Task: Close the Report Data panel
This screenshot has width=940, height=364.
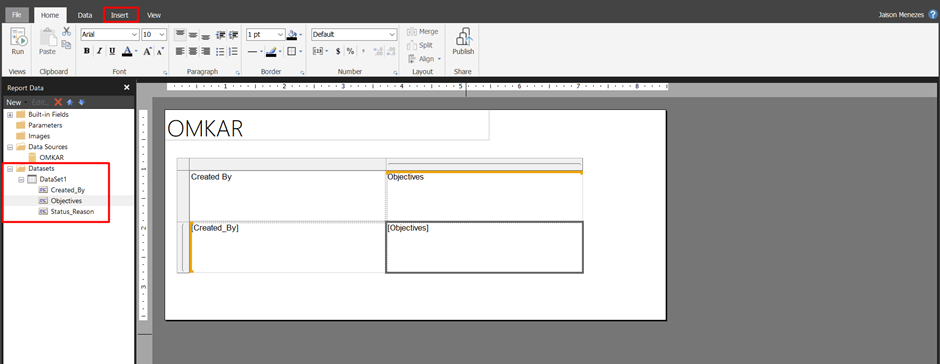Action: pos(126,88)
